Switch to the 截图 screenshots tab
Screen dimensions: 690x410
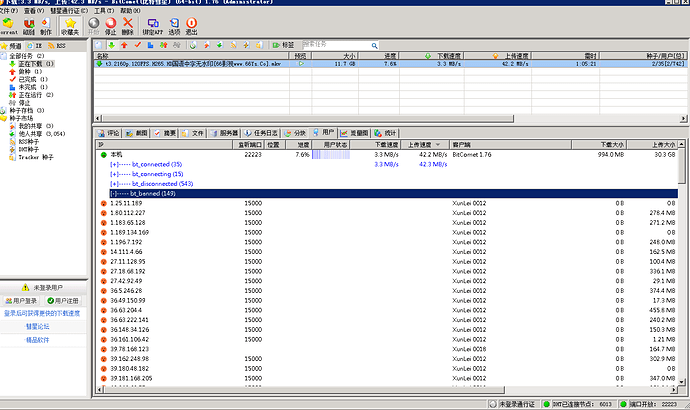click(136, 133)
